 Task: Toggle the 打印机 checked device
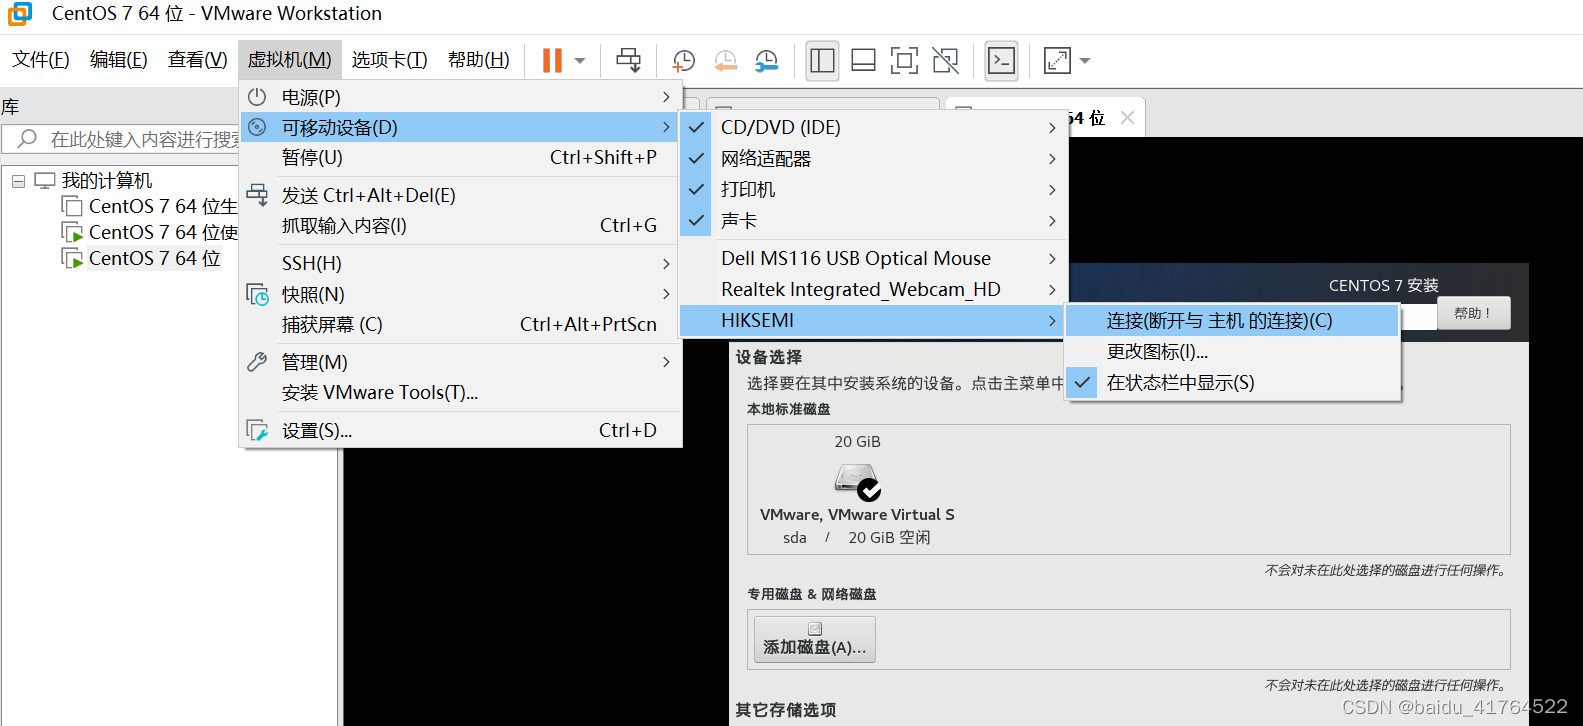873,189
